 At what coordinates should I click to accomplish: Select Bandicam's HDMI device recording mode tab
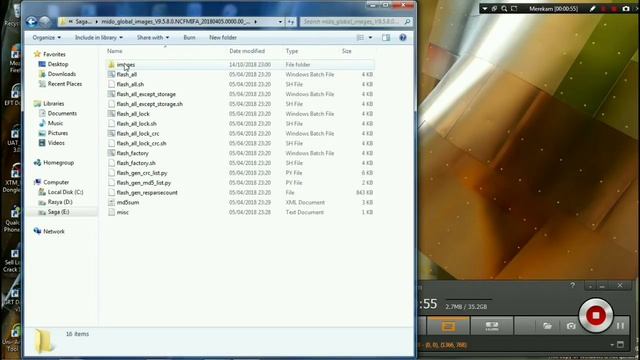coord(491,326)
